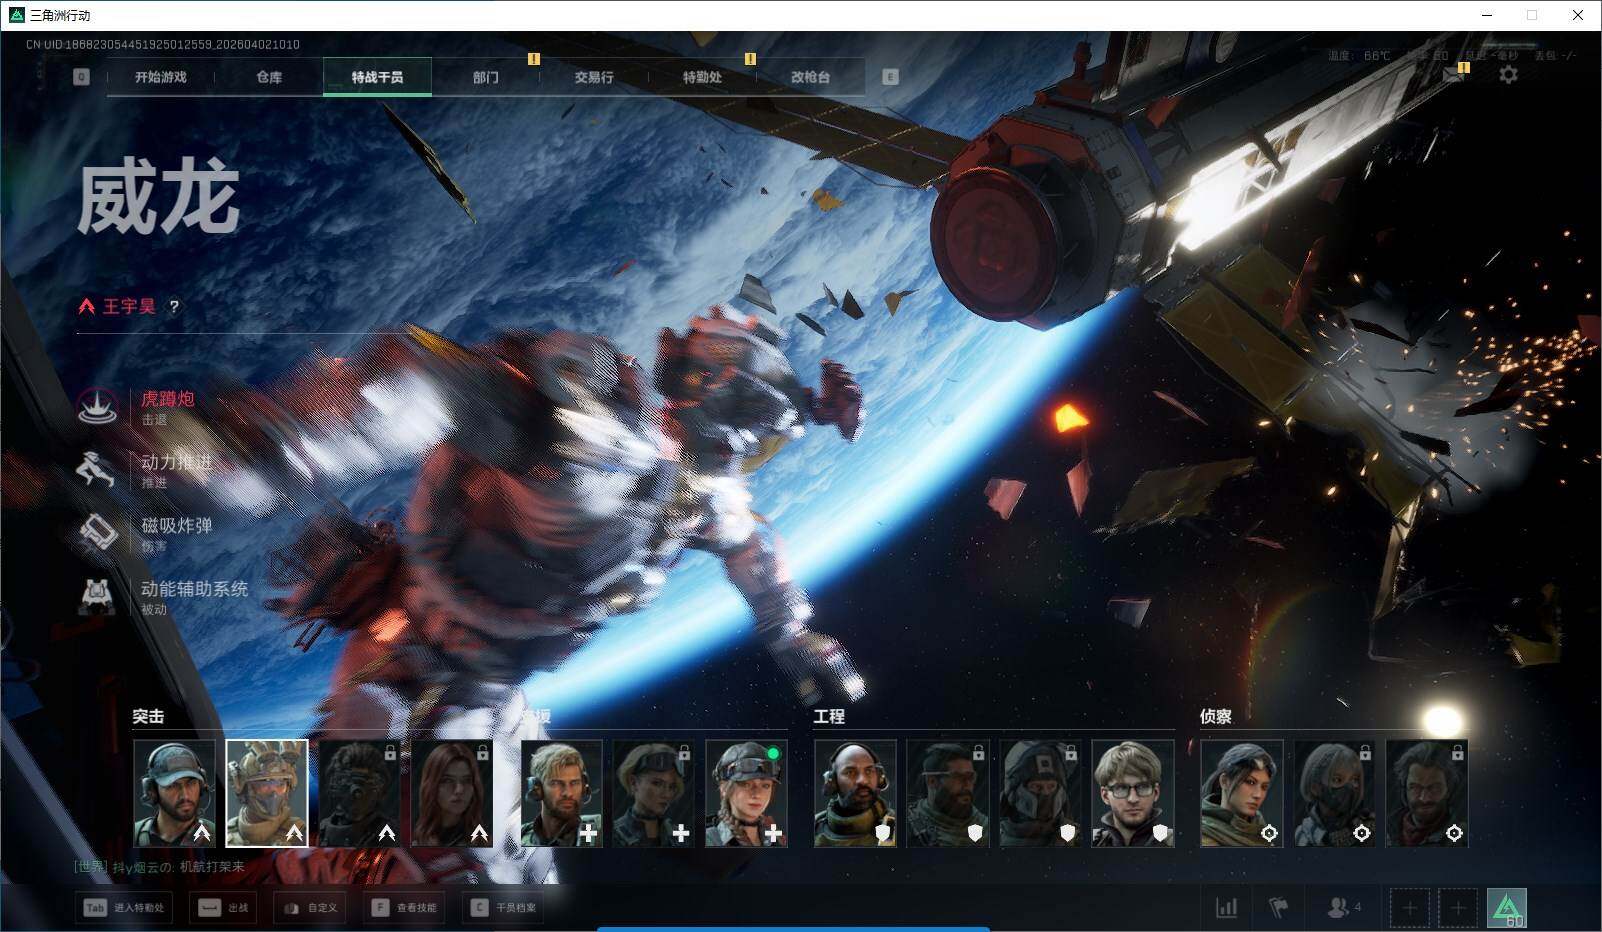Select the 磁吸炸弹 skill icon
The width and height of the screenshot is (1602, 932).
[x=97, y=532]
